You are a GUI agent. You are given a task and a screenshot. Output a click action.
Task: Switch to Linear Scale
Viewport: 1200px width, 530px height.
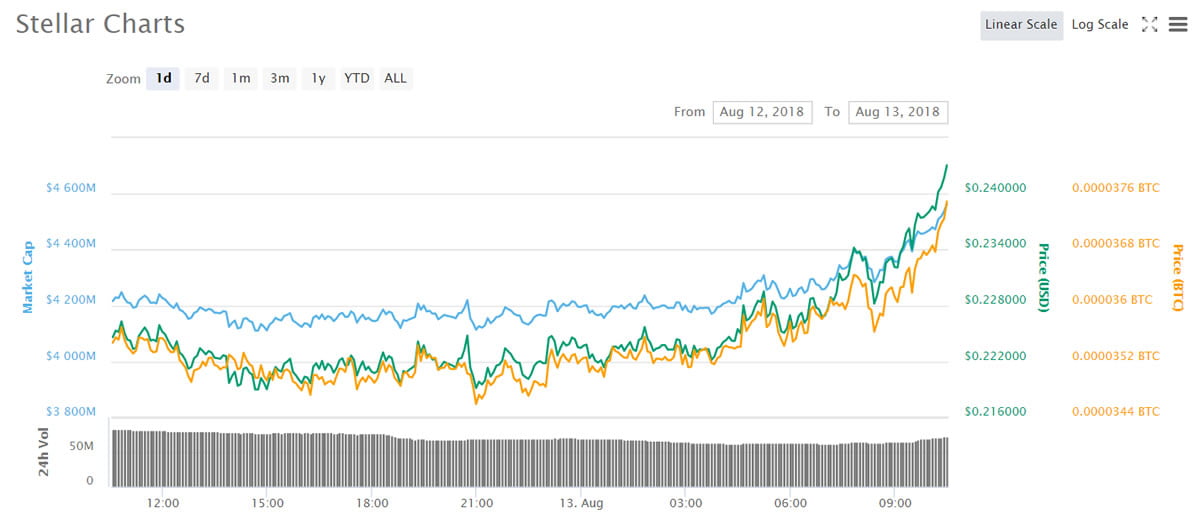point(1021,25)
